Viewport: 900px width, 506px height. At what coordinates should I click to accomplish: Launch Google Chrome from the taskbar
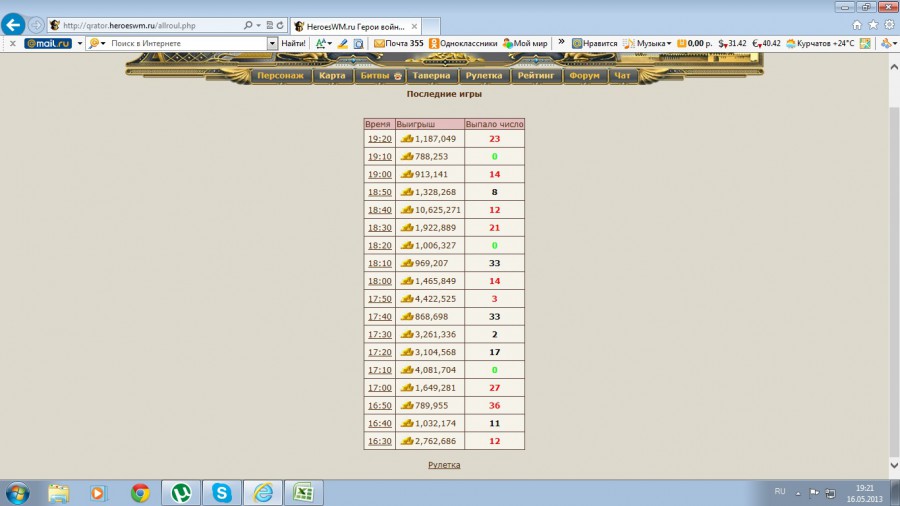click(140, 492)
